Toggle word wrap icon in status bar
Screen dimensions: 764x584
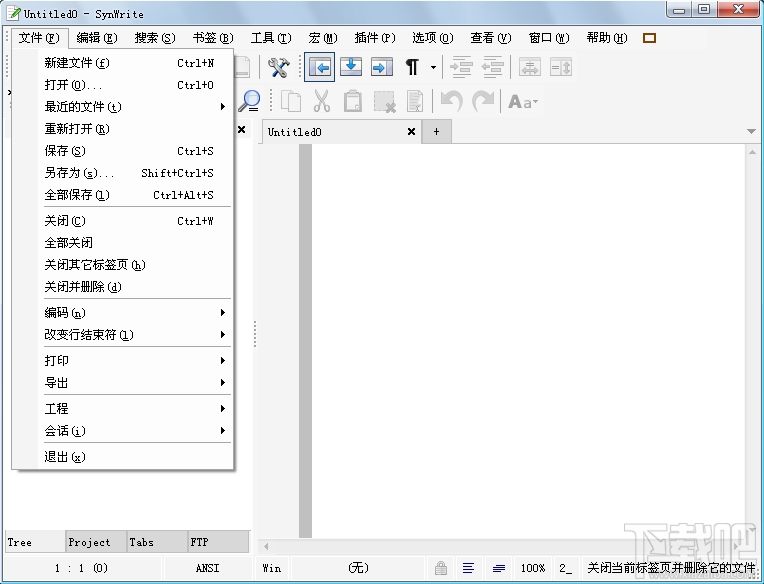coord(498,568)
